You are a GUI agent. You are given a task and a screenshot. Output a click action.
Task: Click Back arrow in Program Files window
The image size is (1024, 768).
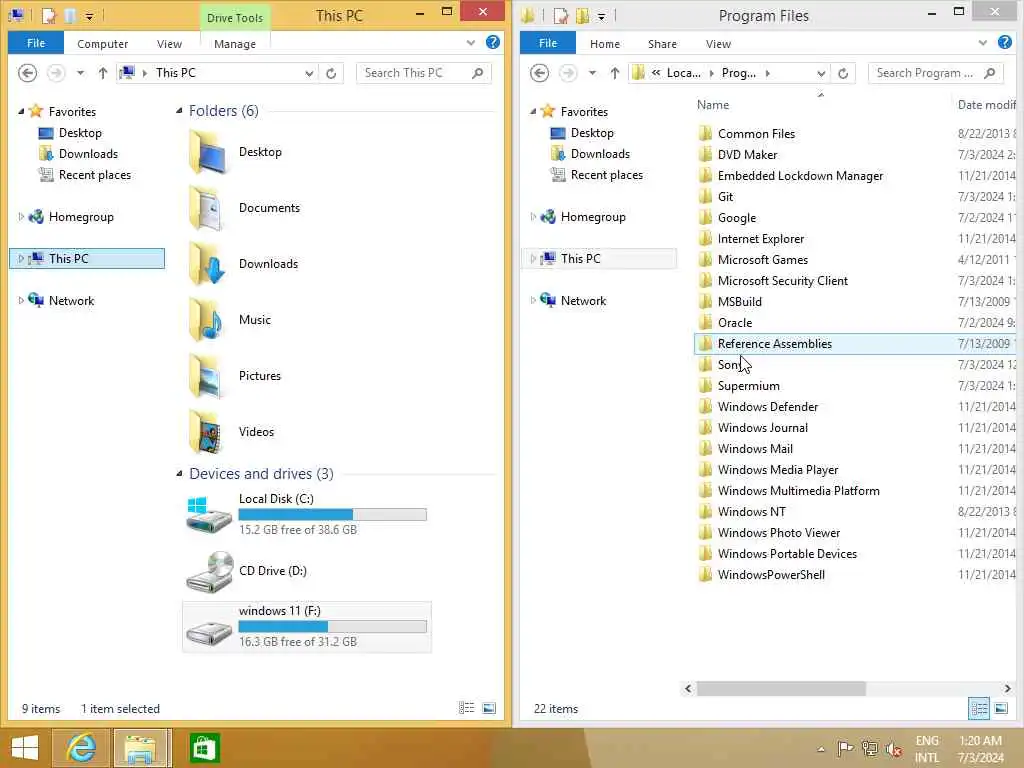pos(539,73)
